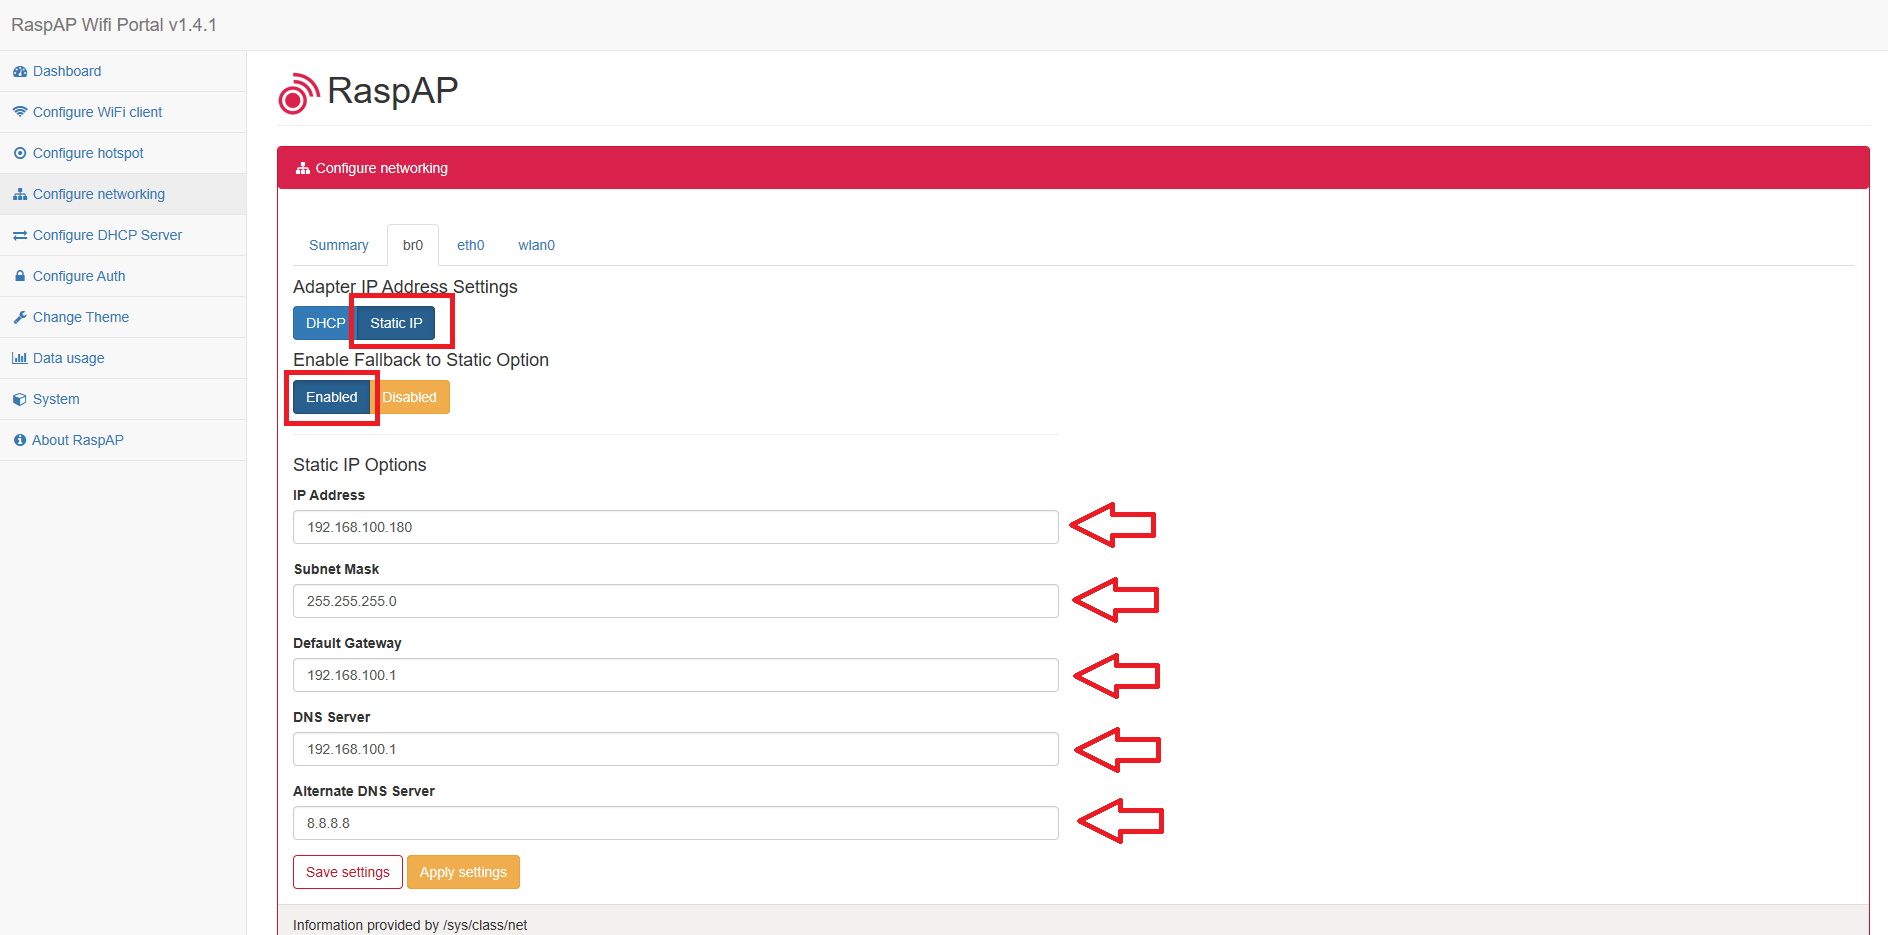1888x935 pixels.
Task: Open Configure Auth page
Action: click(79, 276)
